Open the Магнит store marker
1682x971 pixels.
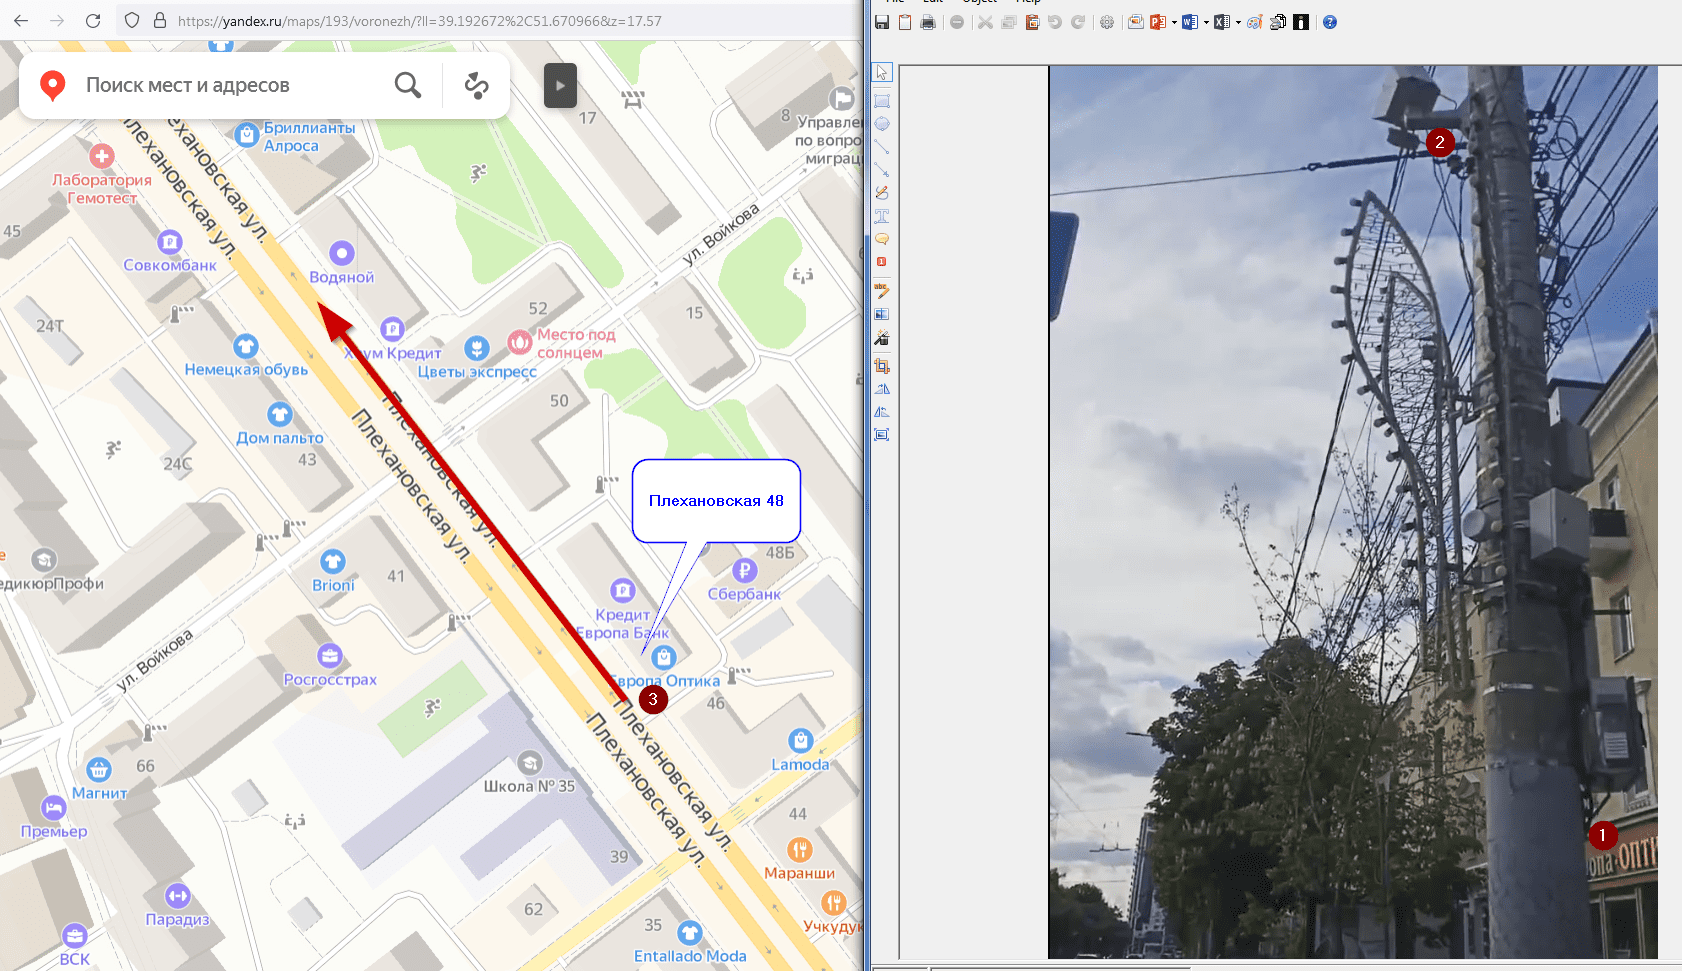(x=98, y=770)
